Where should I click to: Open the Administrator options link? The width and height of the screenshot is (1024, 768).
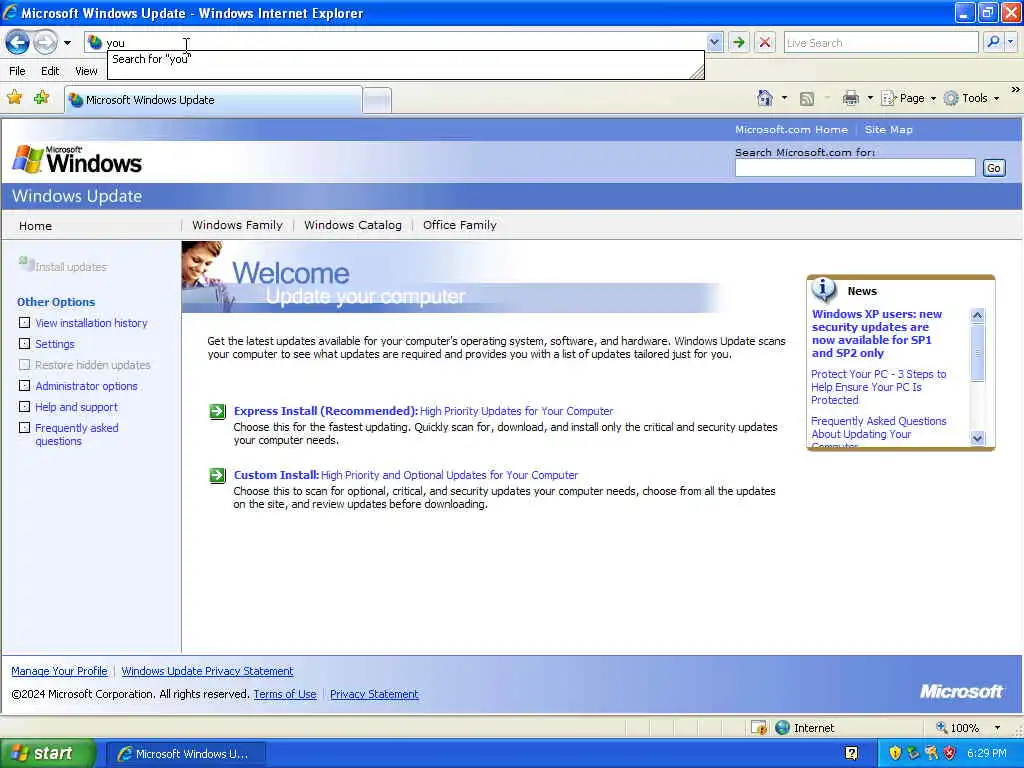(86, 386)
